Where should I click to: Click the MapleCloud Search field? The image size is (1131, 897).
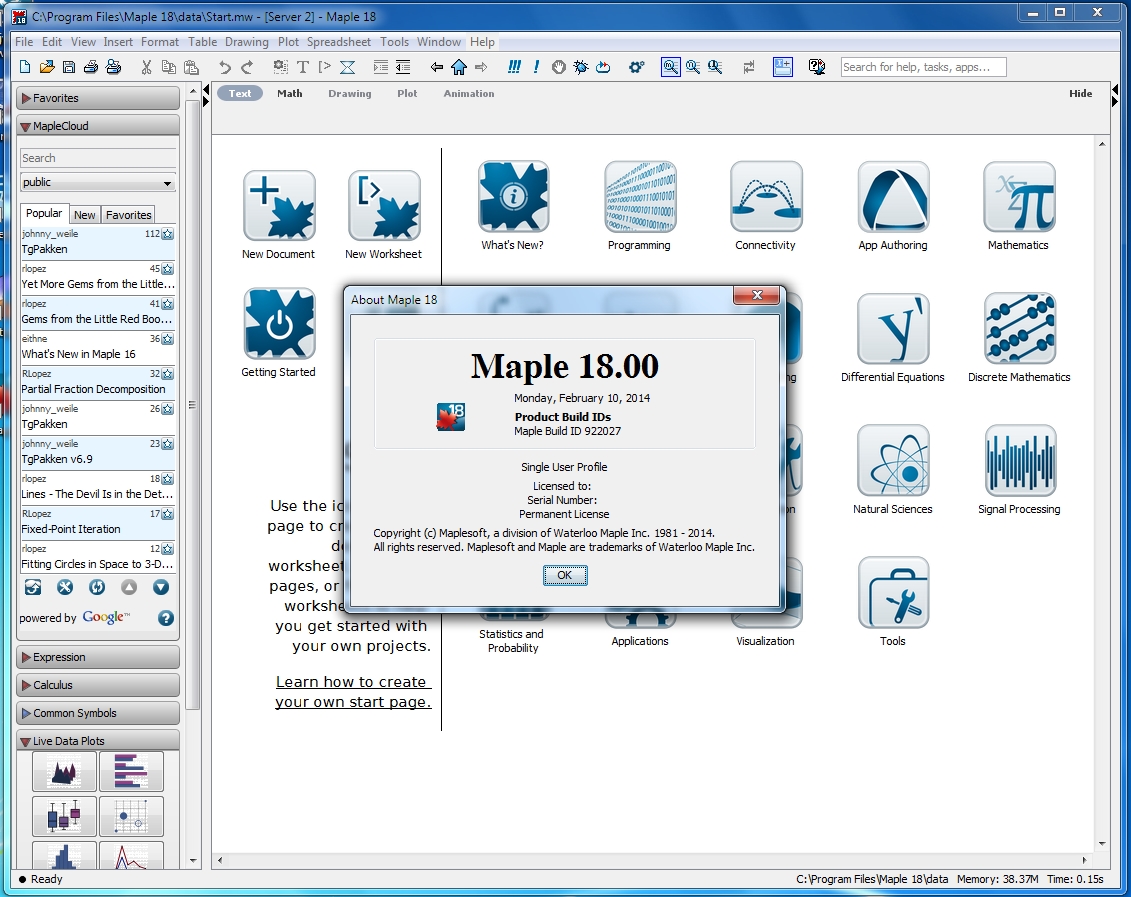click(x=98, y=158)
